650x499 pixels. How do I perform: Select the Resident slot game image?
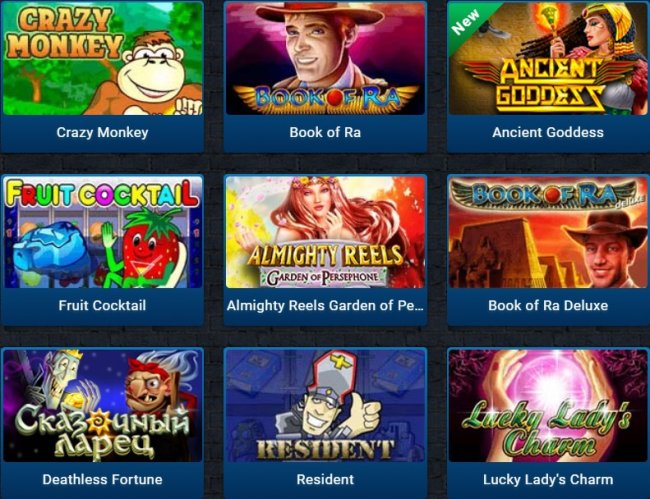coord(325,406)
